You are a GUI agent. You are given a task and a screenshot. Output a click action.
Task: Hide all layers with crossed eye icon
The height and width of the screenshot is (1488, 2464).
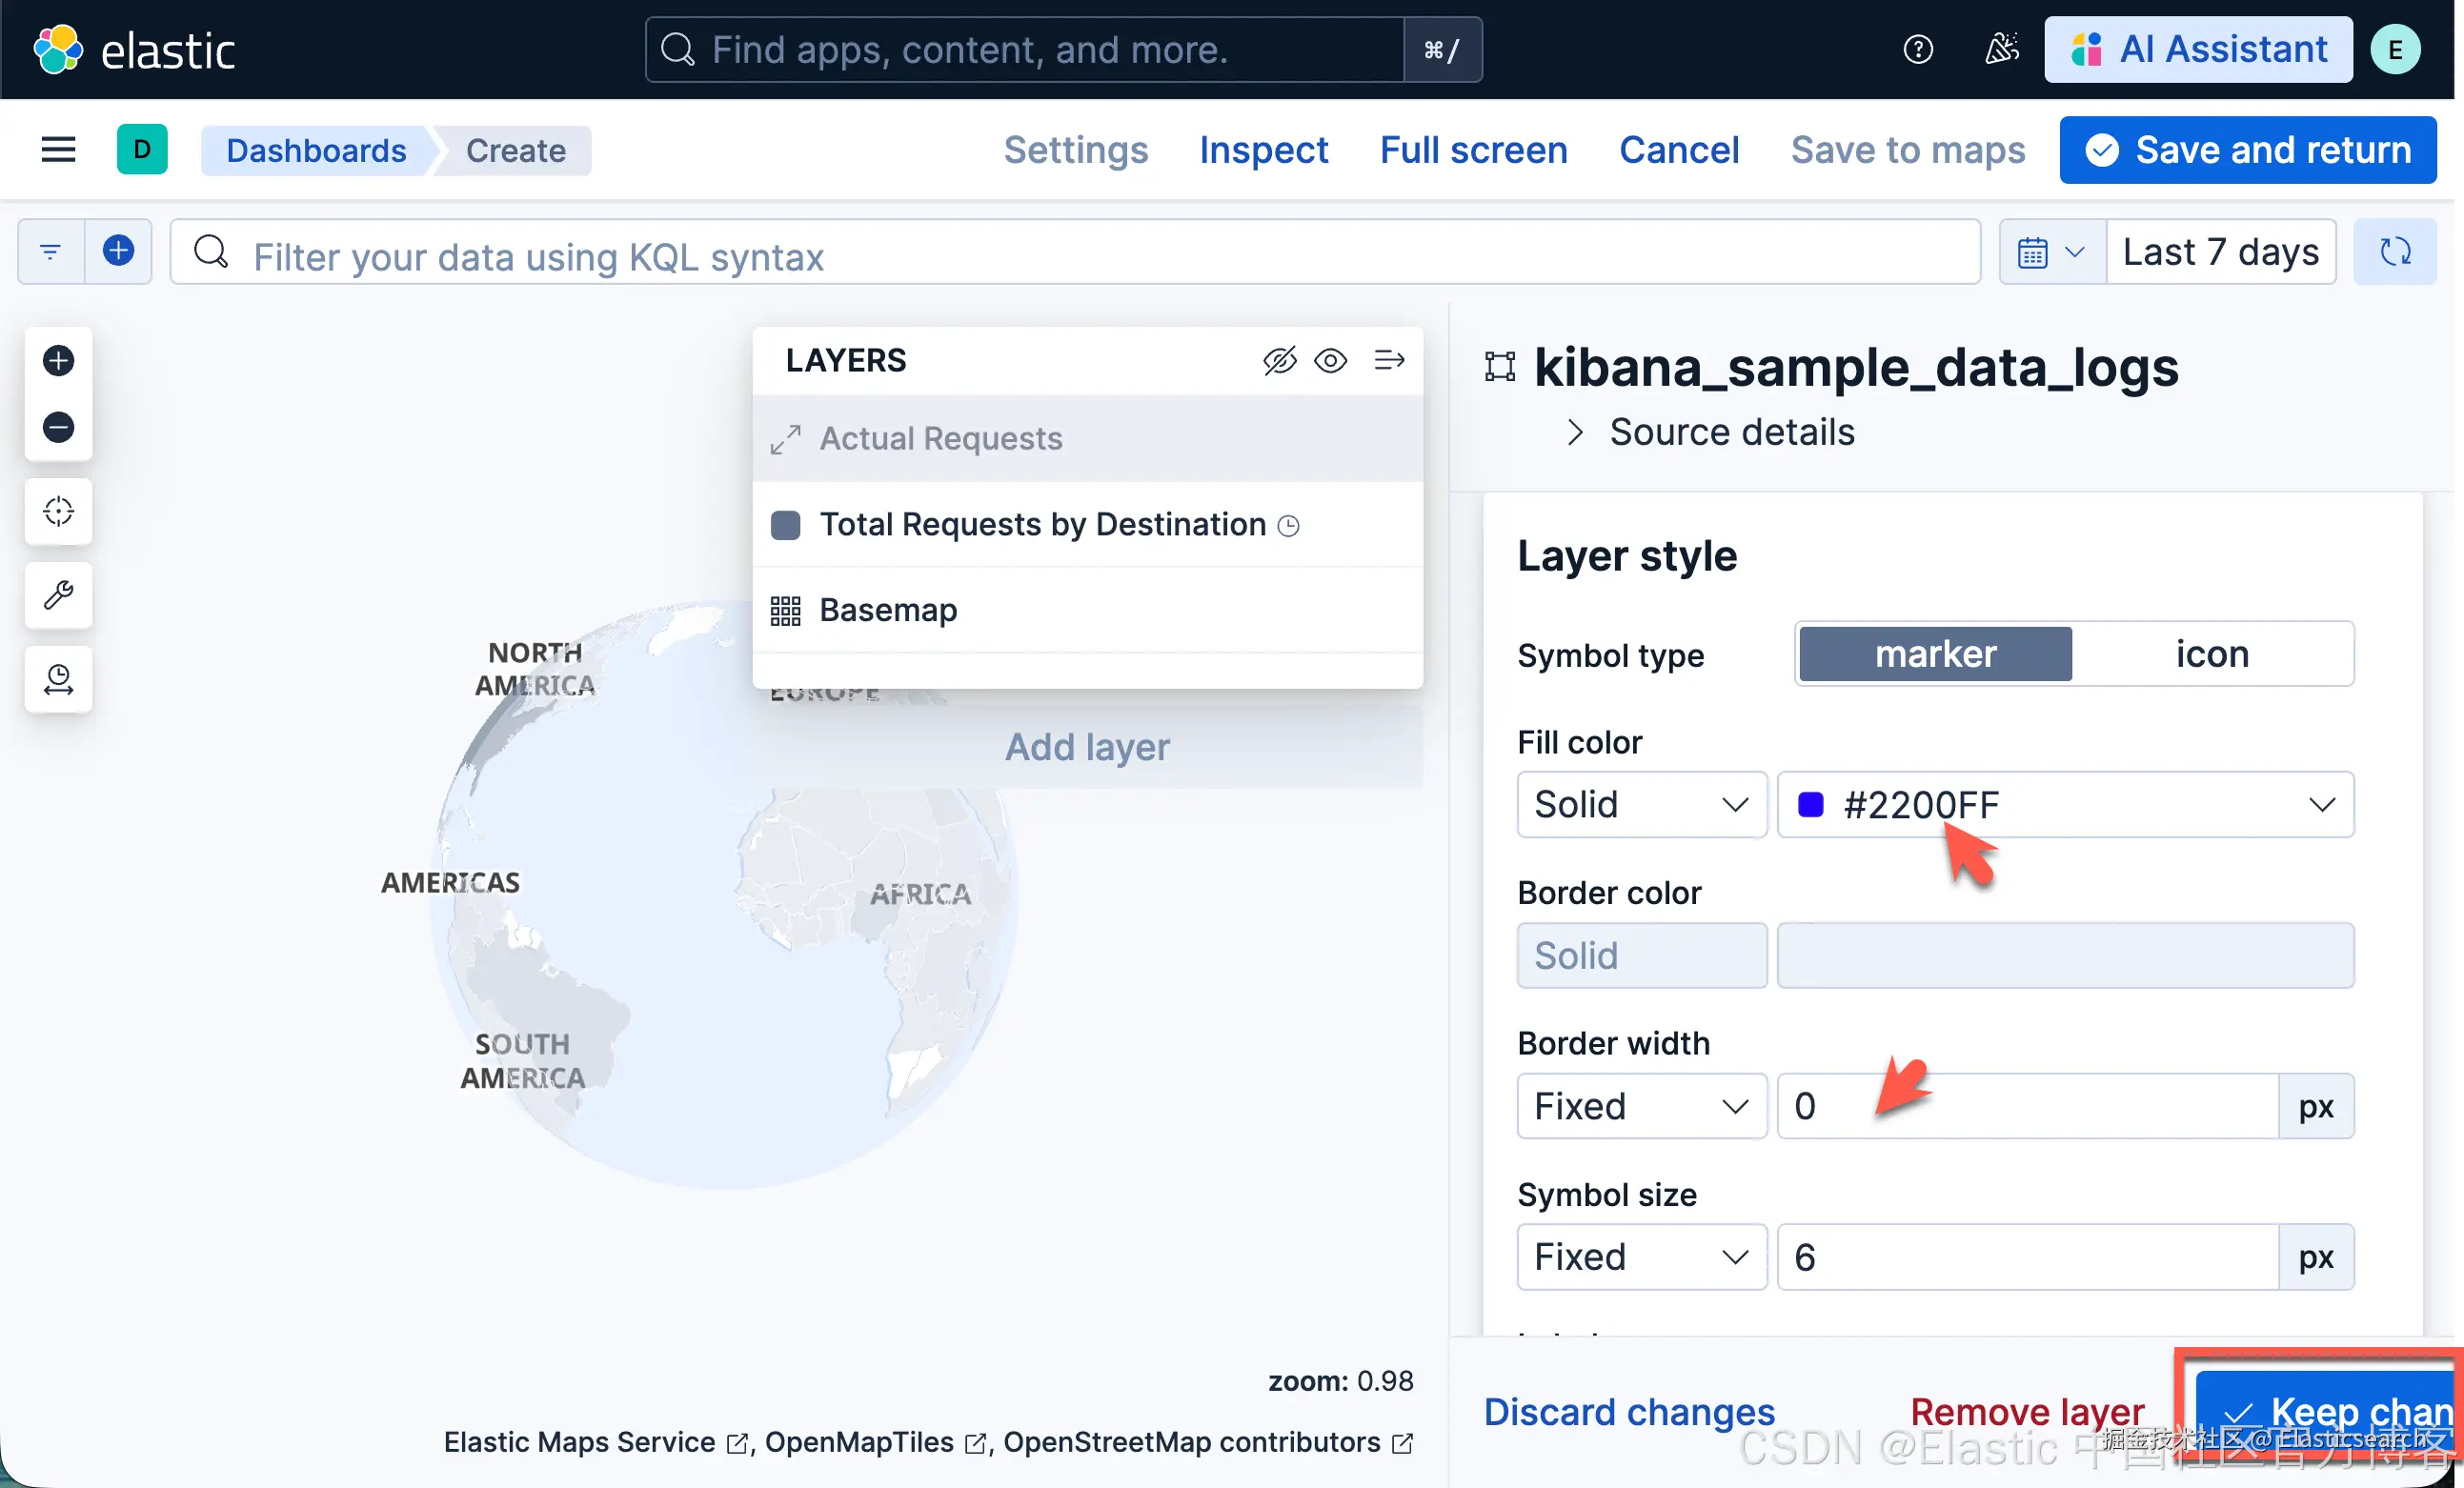click(1279, 360)
